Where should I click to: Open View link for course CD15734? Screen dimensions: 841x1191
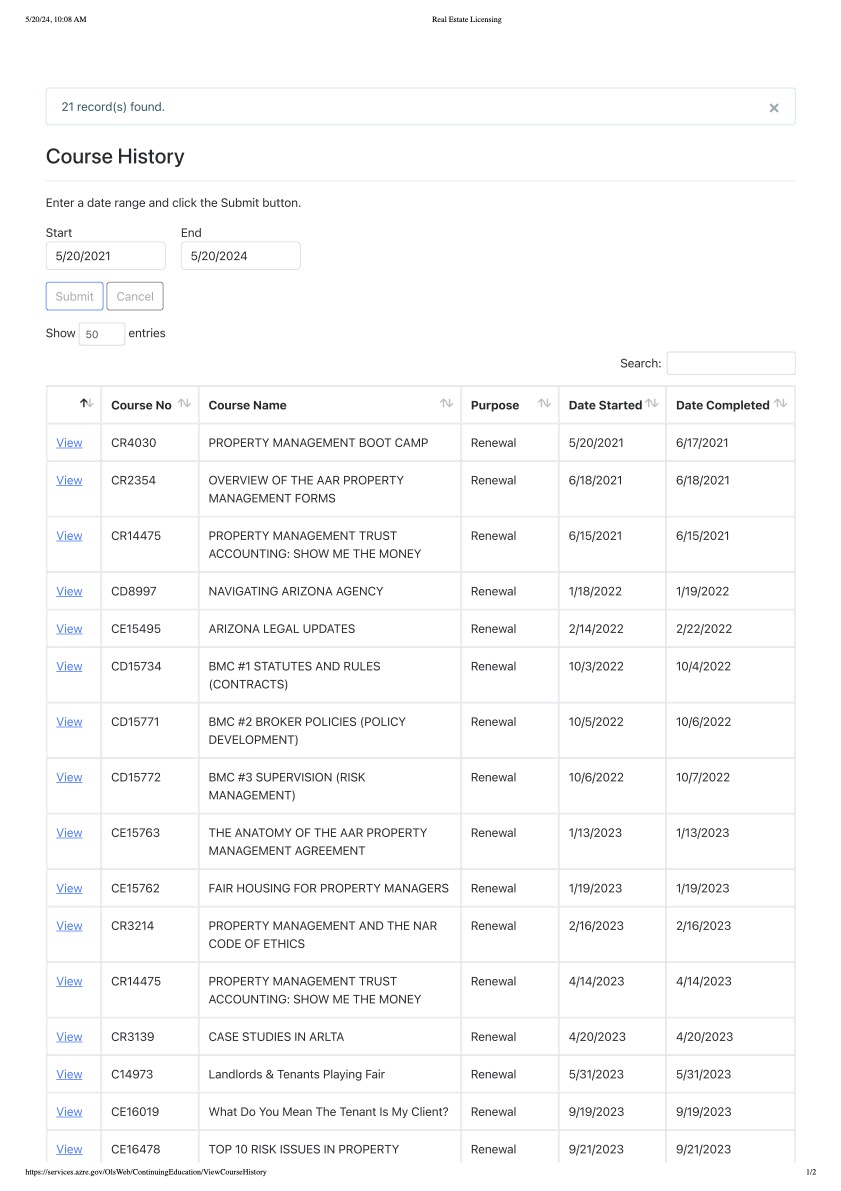click(x=69, y=666)
